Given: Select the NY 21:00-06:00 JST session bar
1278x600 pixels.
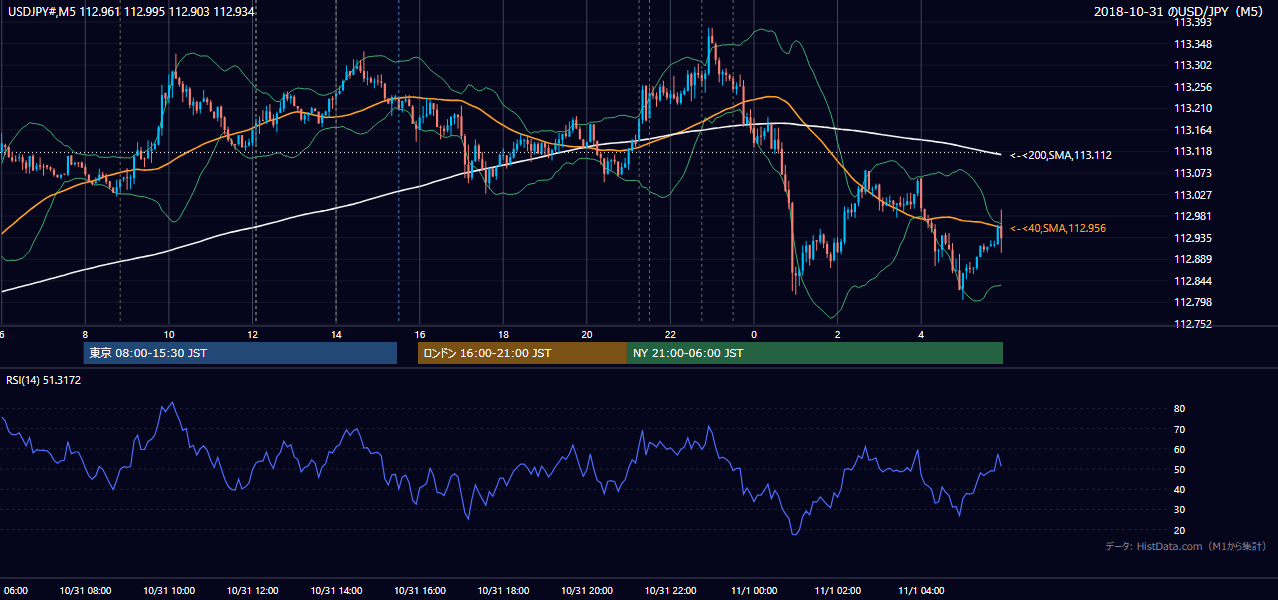Looking at the screenshot, I should pyautogui.click(x=815, y=353).
